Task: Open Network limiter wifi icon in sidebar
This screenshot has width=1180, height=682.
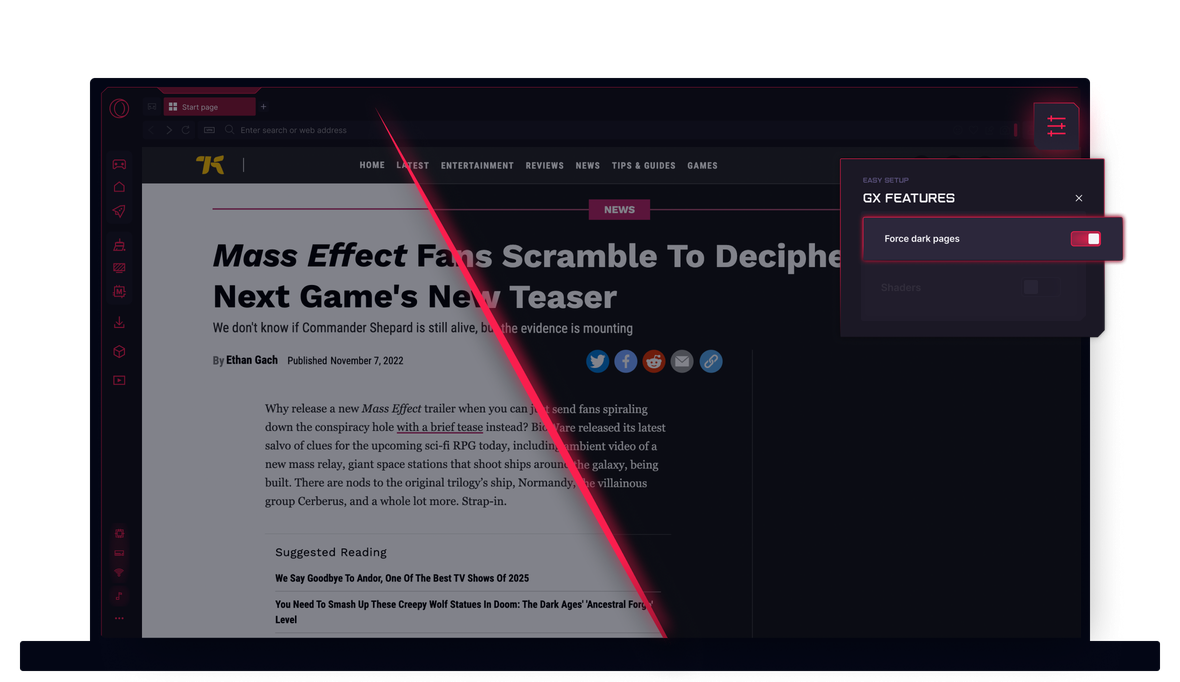Action: tap(119, 573)
